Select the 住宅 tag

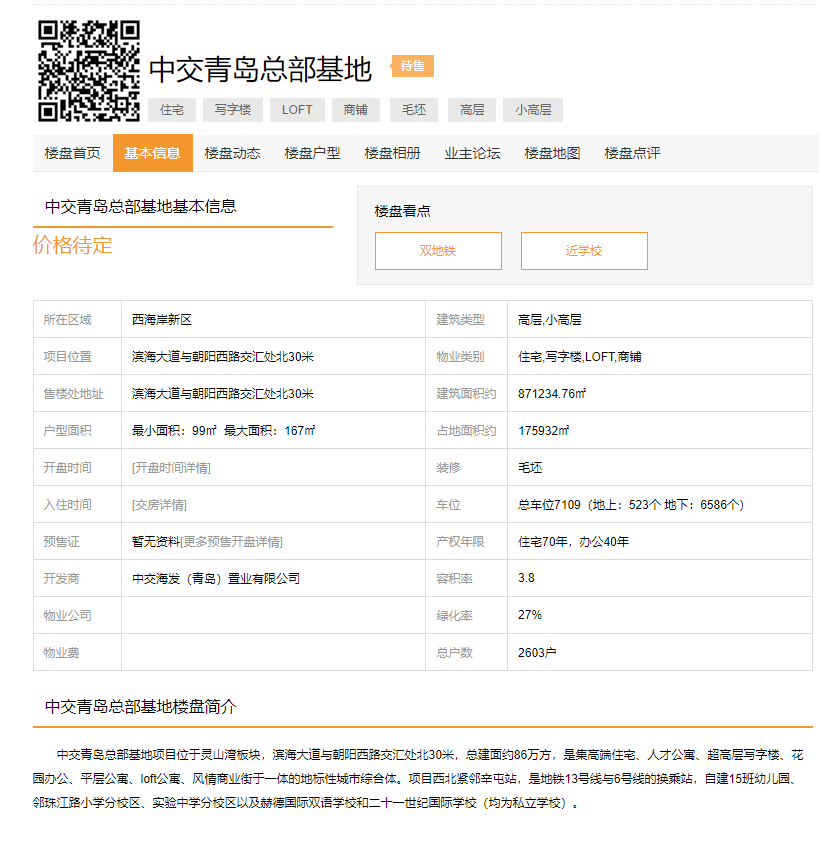click(172, 110)
